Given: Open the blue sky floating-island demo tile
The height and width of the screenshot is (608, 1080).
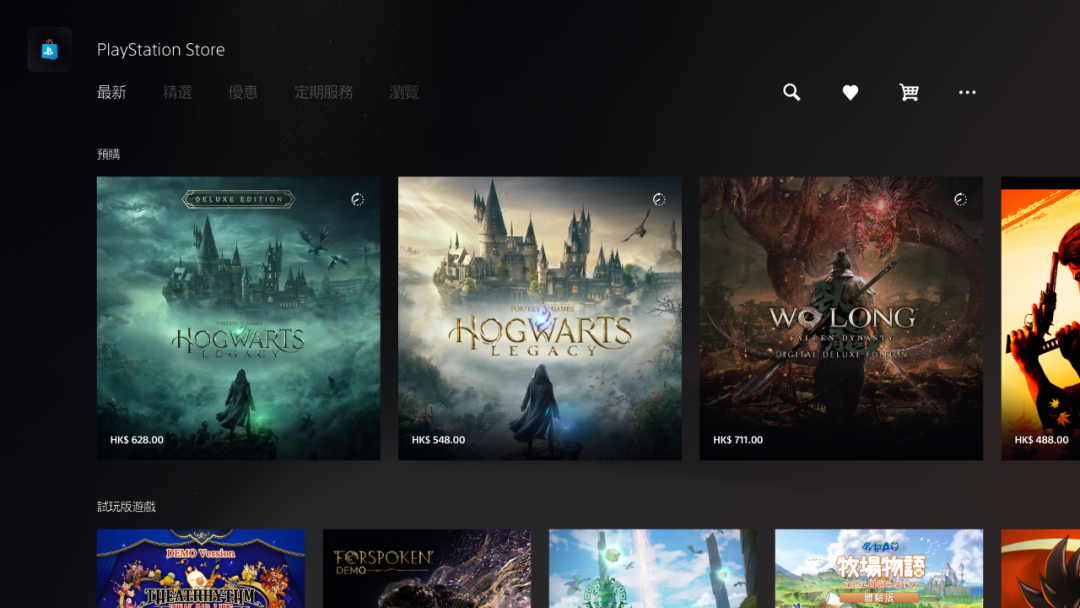Looking at the screenshot, I should click(653, 568).
